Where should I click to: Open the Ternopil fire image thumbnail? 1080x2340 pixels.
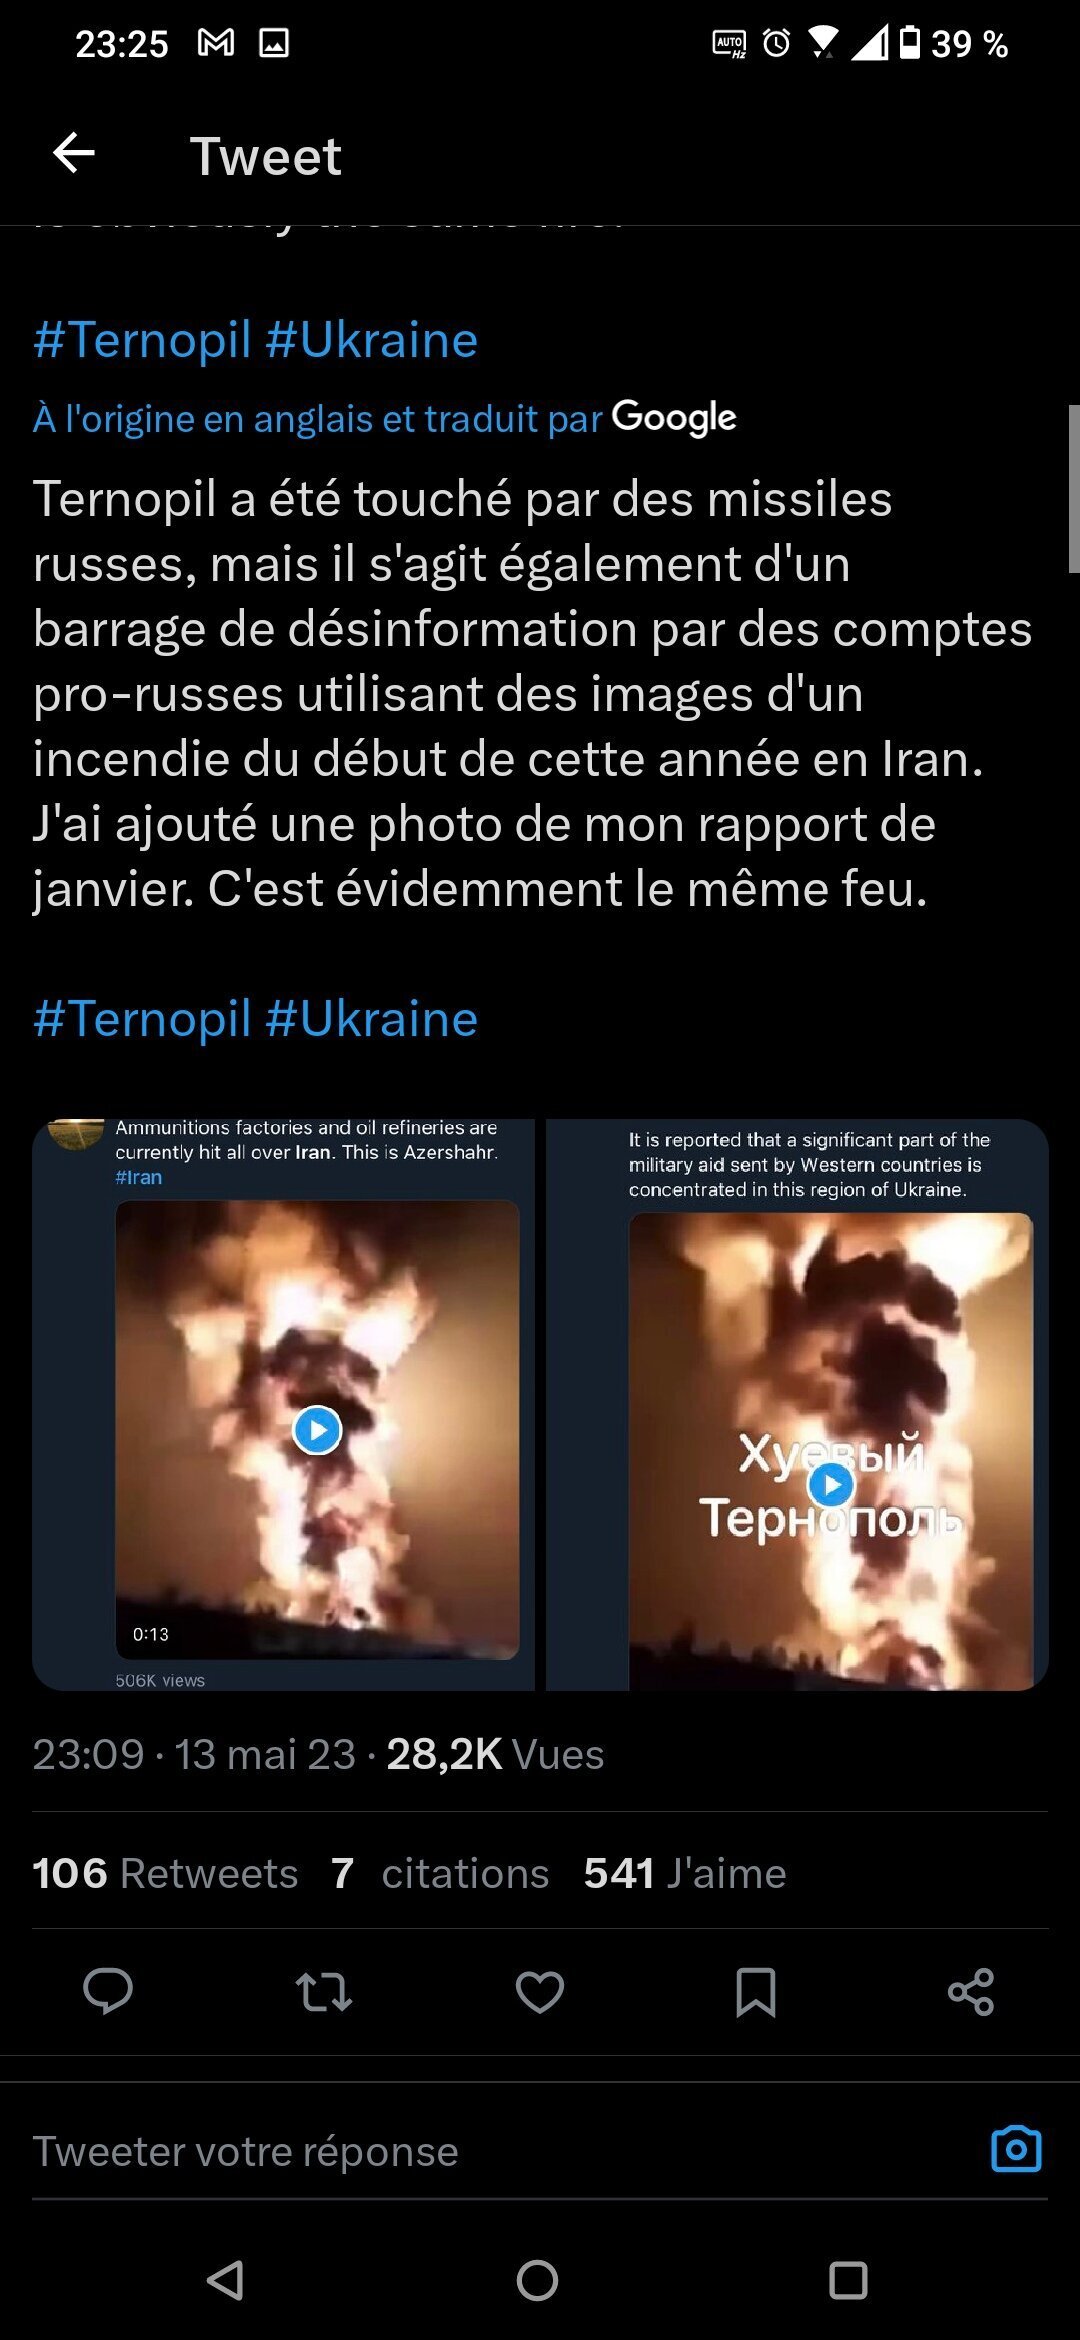(x=797, y=1405)
